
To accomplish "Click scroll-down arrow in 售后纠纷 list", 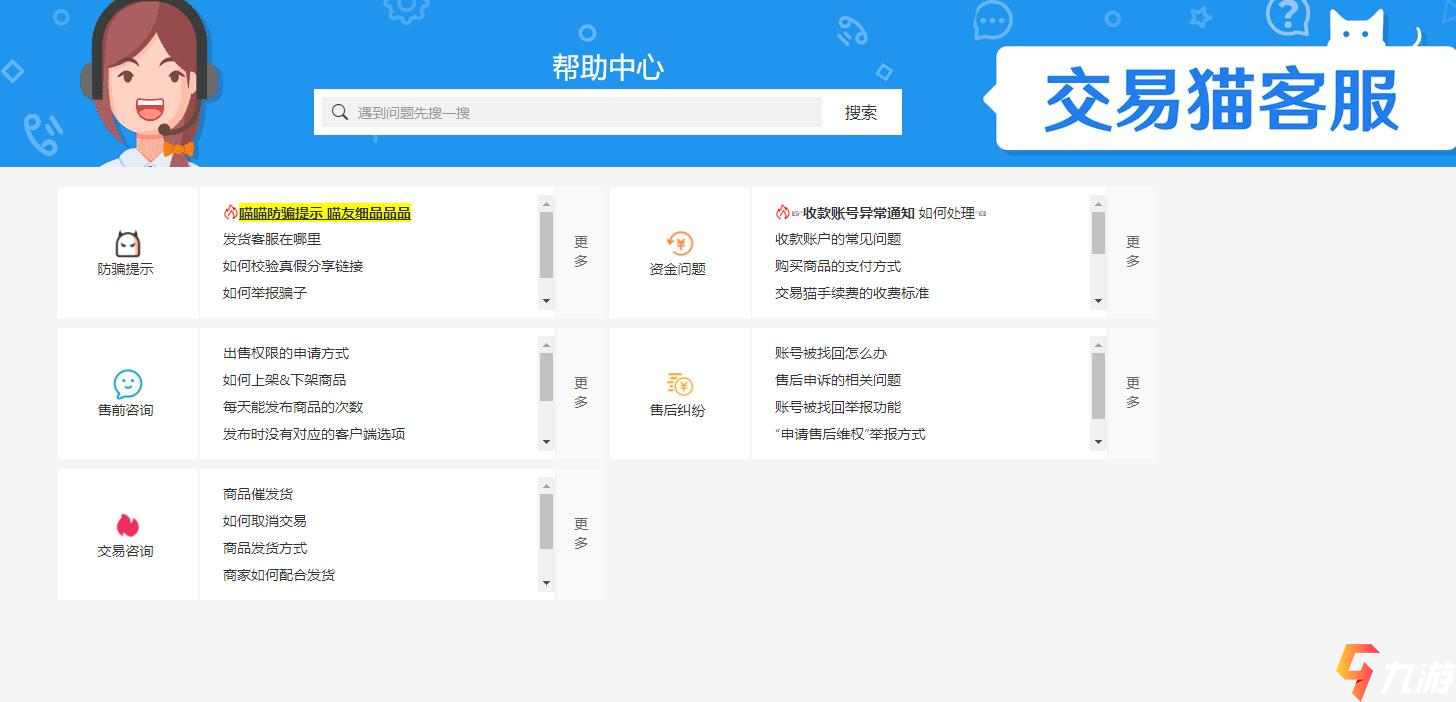I will click(x=1098, y=442).
